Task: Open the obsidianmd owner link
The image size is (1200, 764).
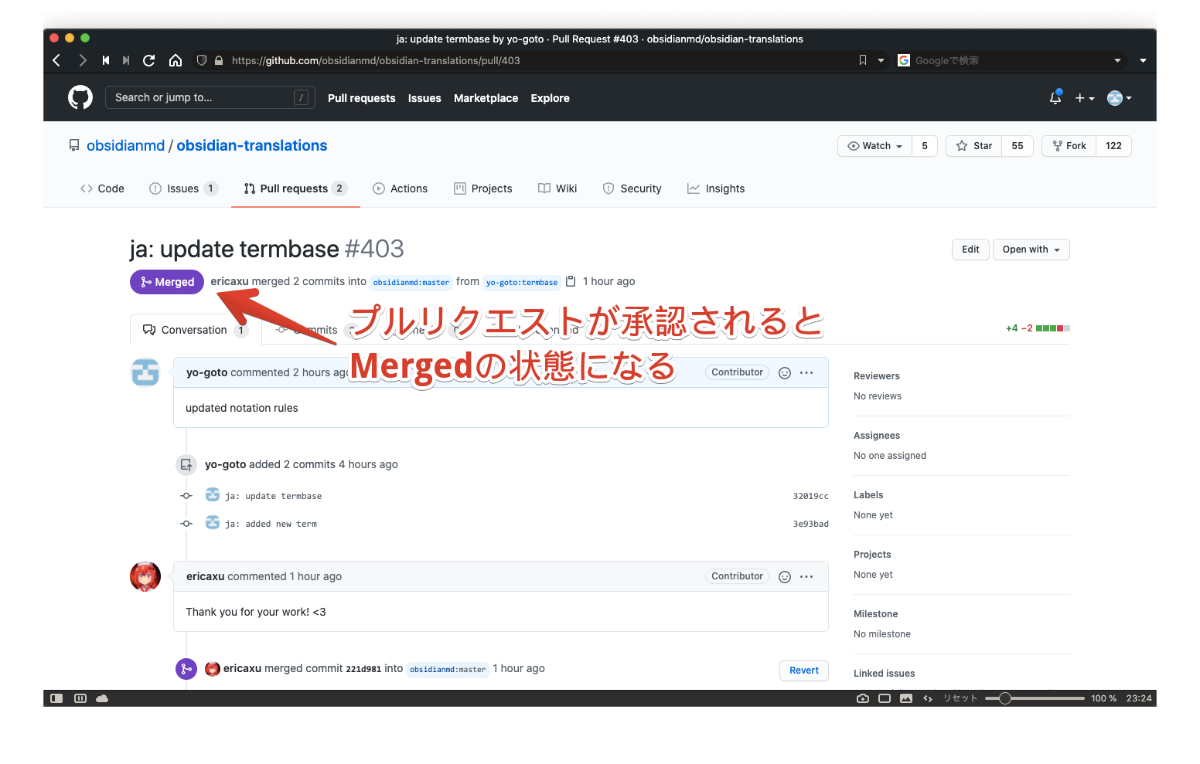Action: click(125, 146)
